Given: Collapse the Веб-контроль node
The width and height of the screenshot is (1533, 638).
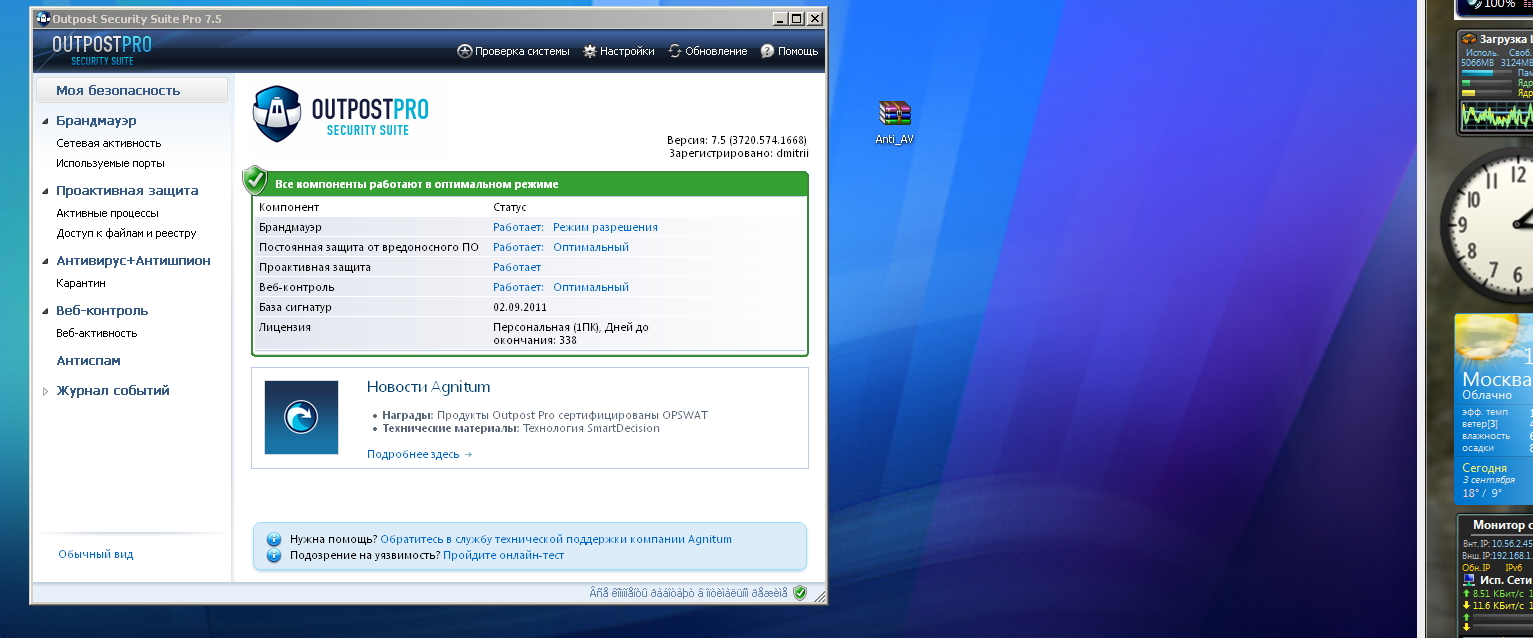Looking at the screenshot, I should [45, 311].
